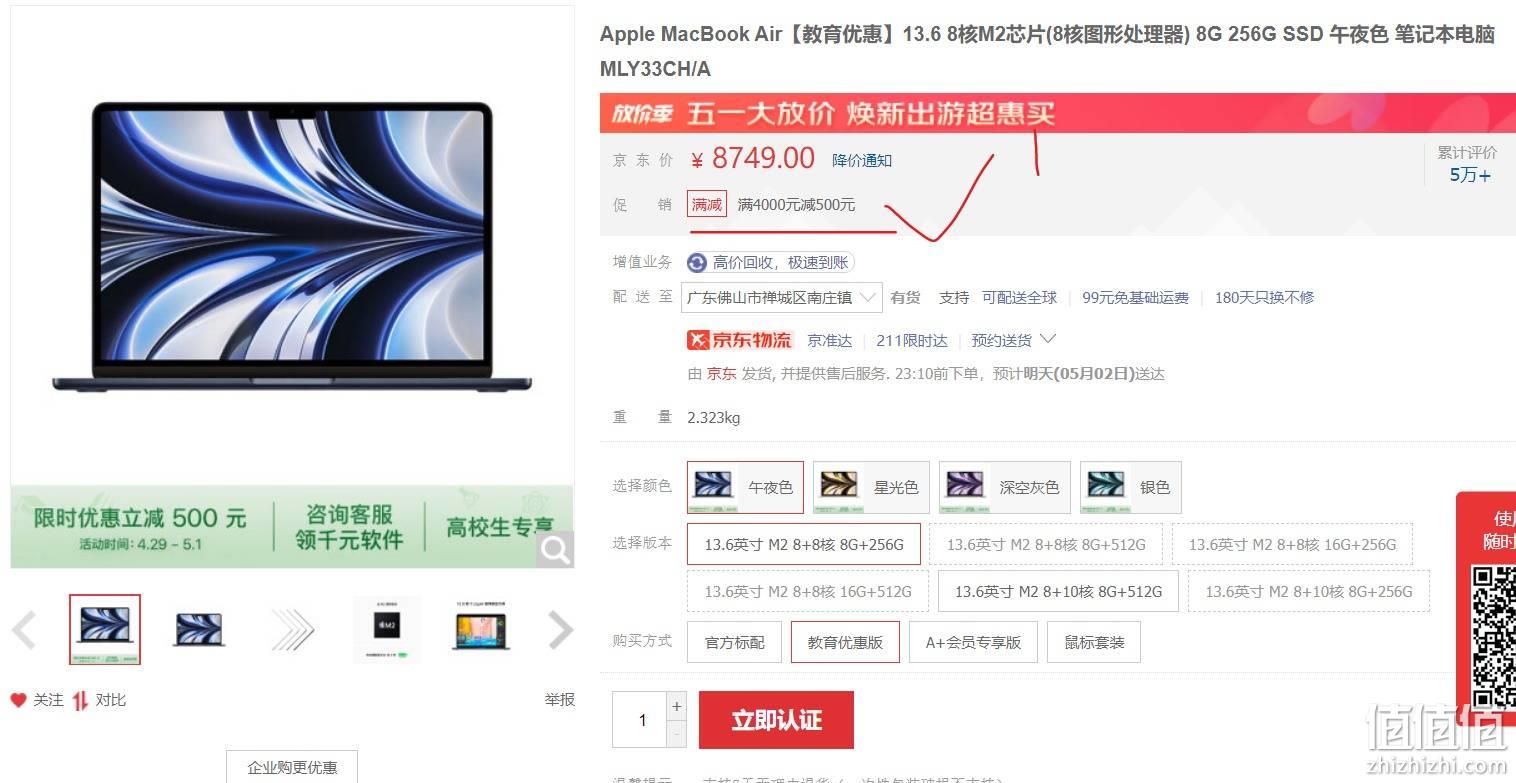Click the magnifier zoom icon on product image
Image resolution: width=1516 pixels, height=783 pixels.
pos(555,548)
